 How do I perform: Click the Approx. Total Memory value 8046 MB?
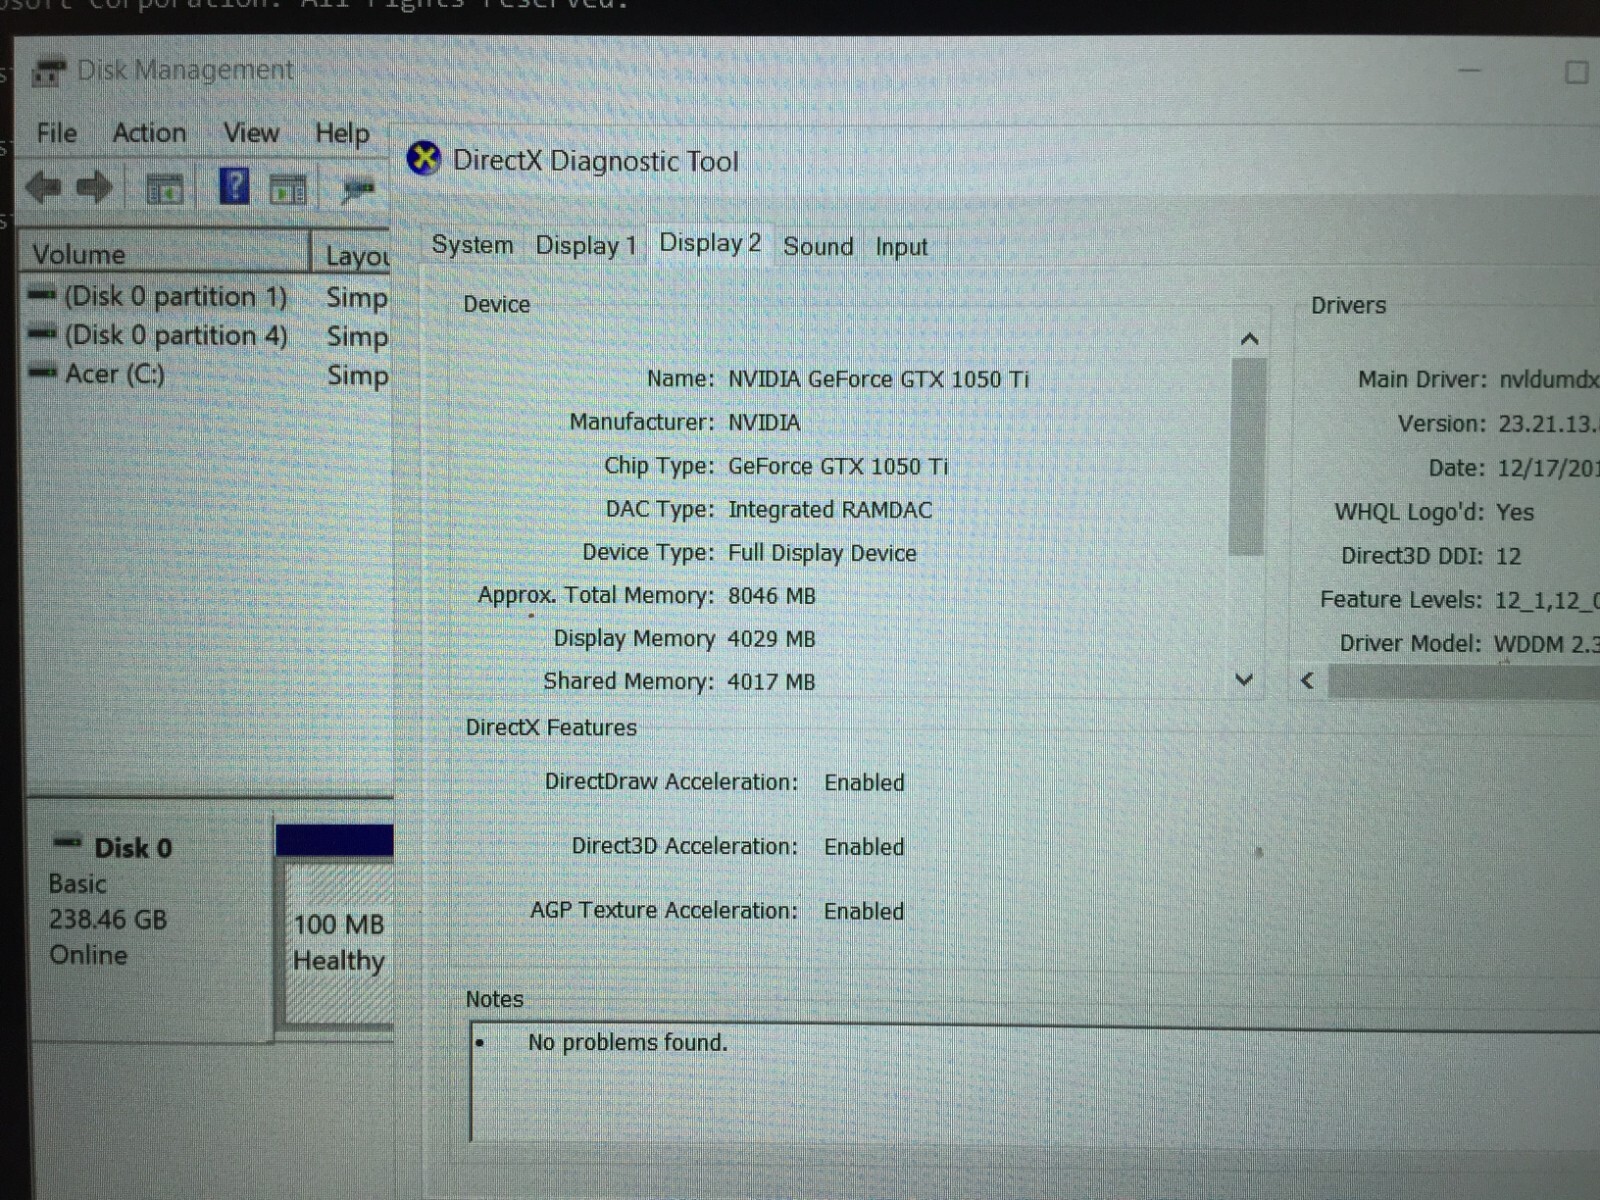(x=771, y=596)
